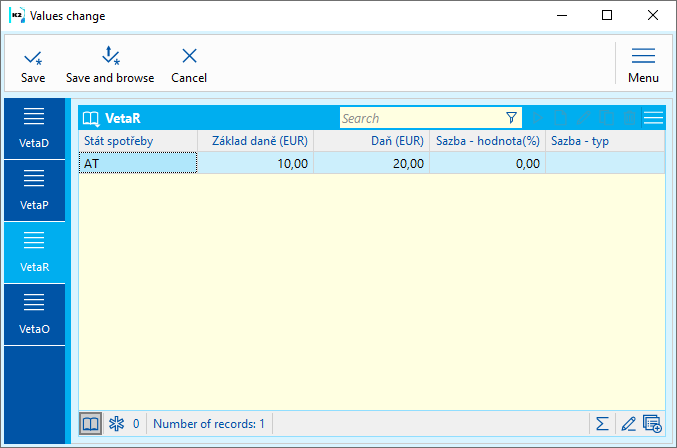Open the main Menu hamburger
This screenshot has height=448, width=677.
tap(643, 64)
